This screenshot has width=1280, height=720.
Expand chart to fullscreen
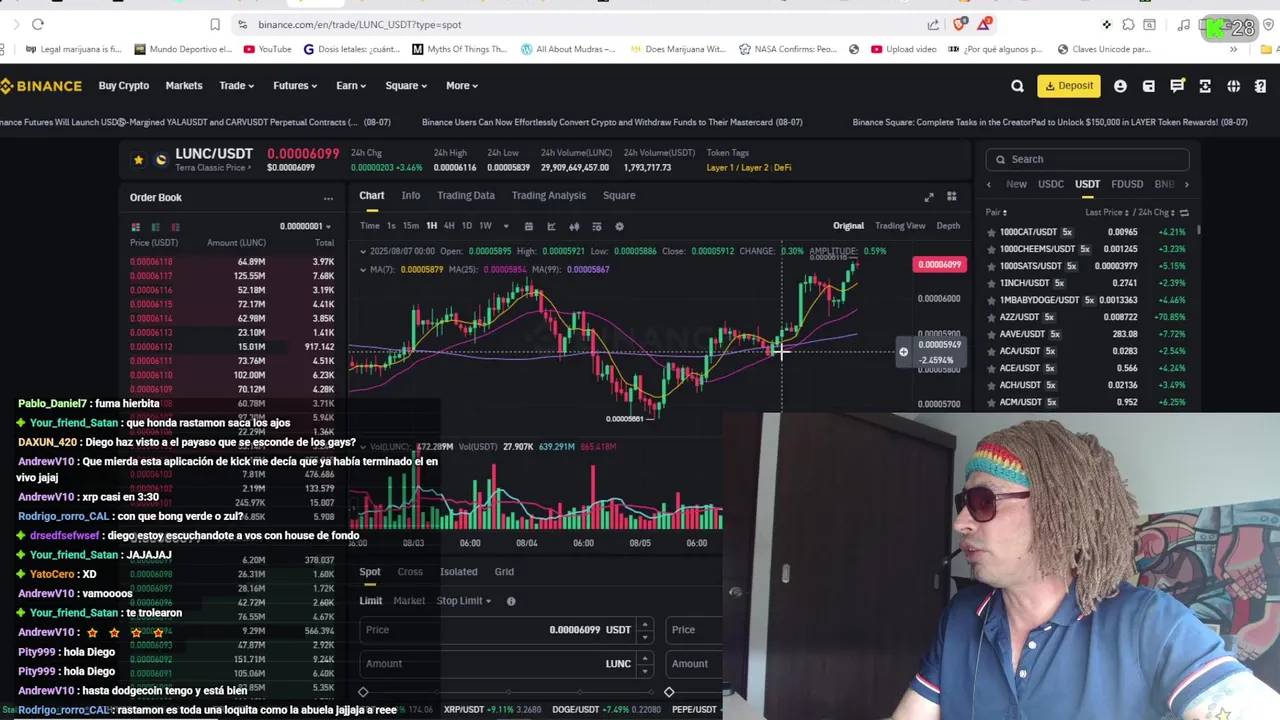[929, 197]
